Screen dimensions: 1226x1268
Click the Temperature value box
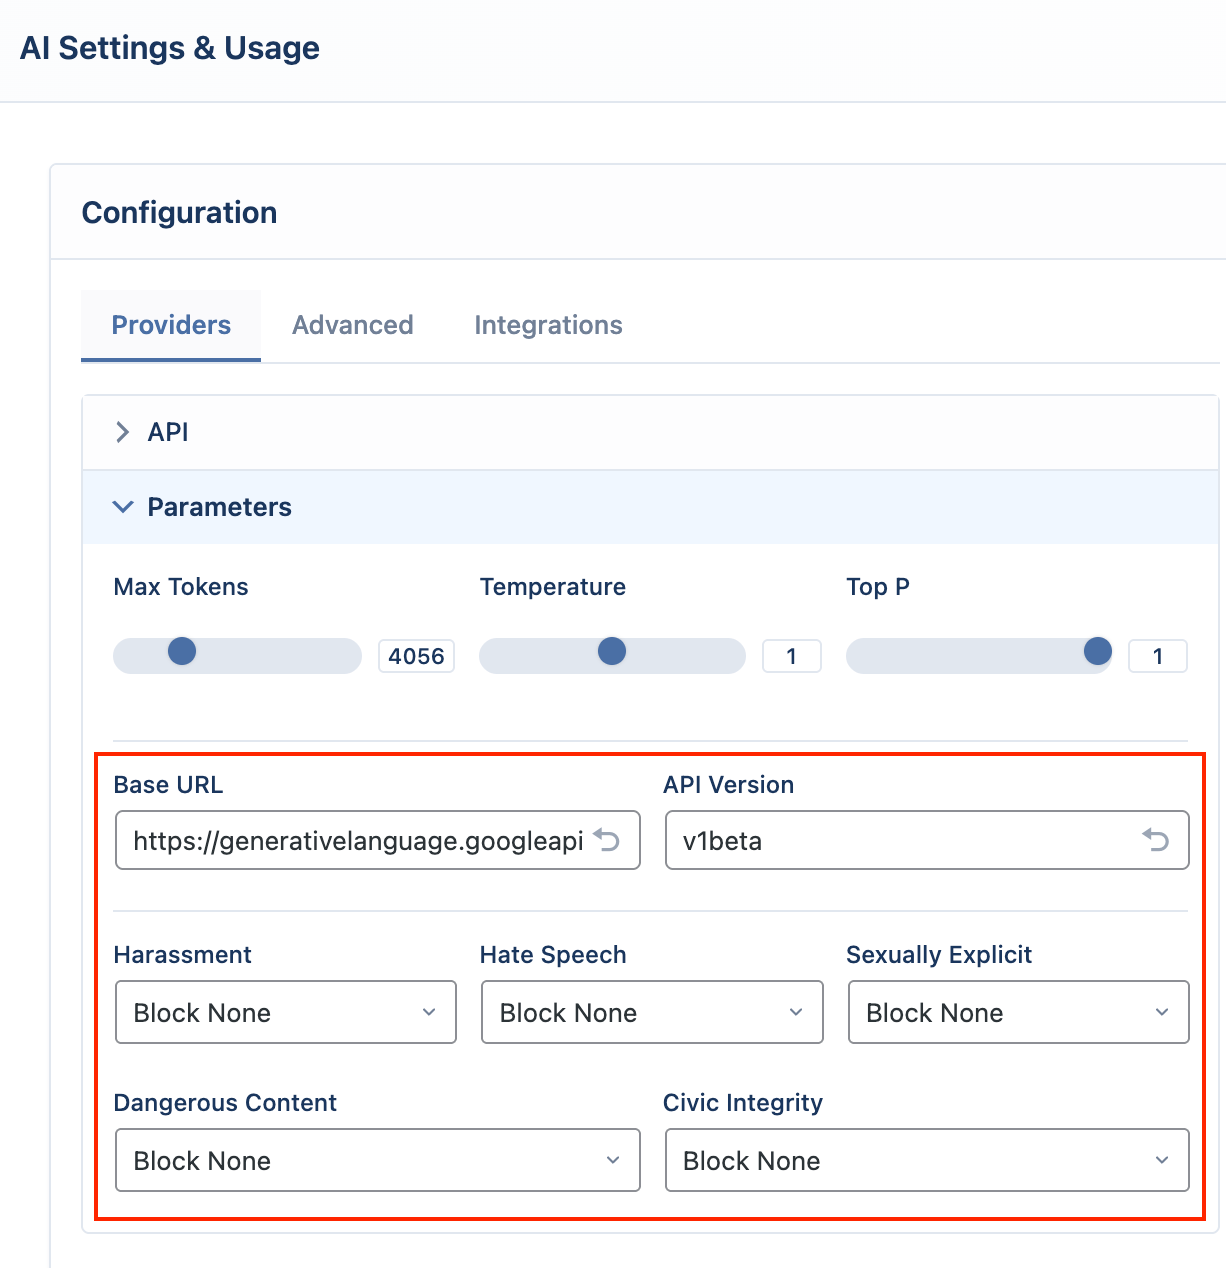pyautogui.click(x=792, y=656)
